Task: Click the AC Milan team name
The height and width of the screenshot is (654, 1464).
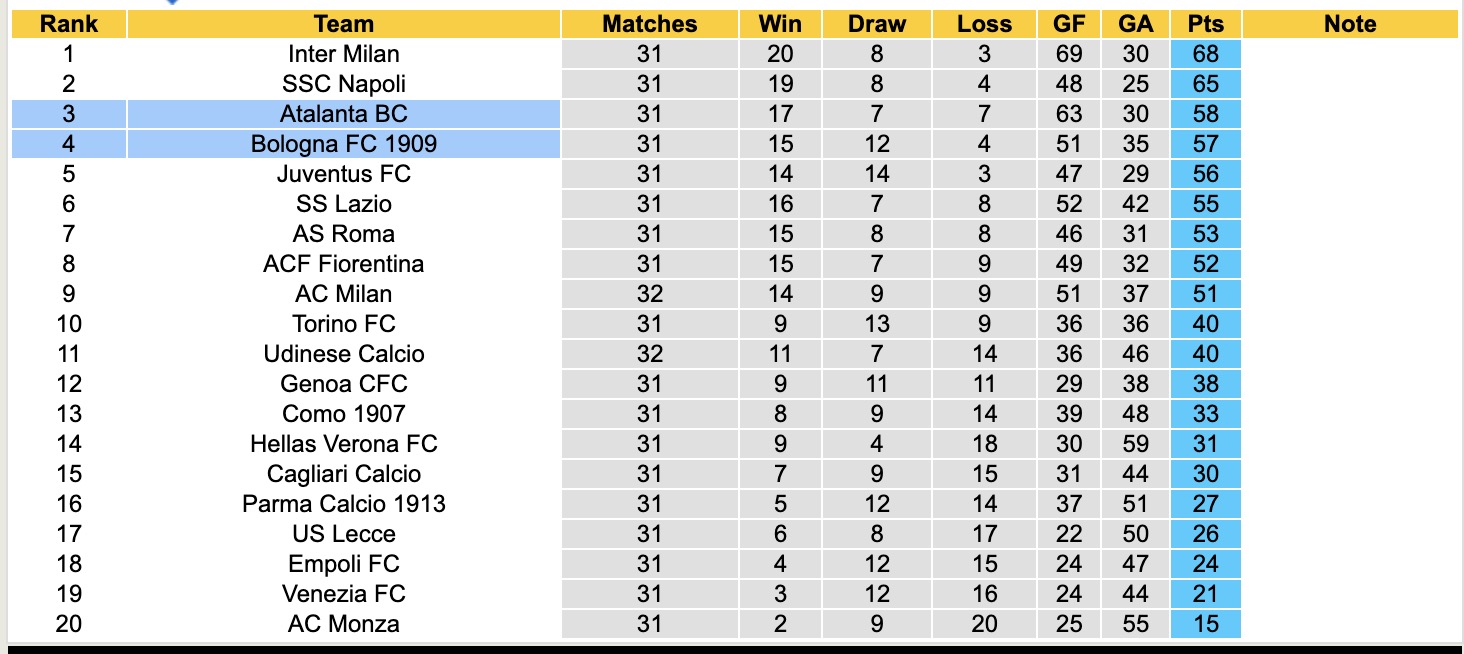Action: [343, 294]
